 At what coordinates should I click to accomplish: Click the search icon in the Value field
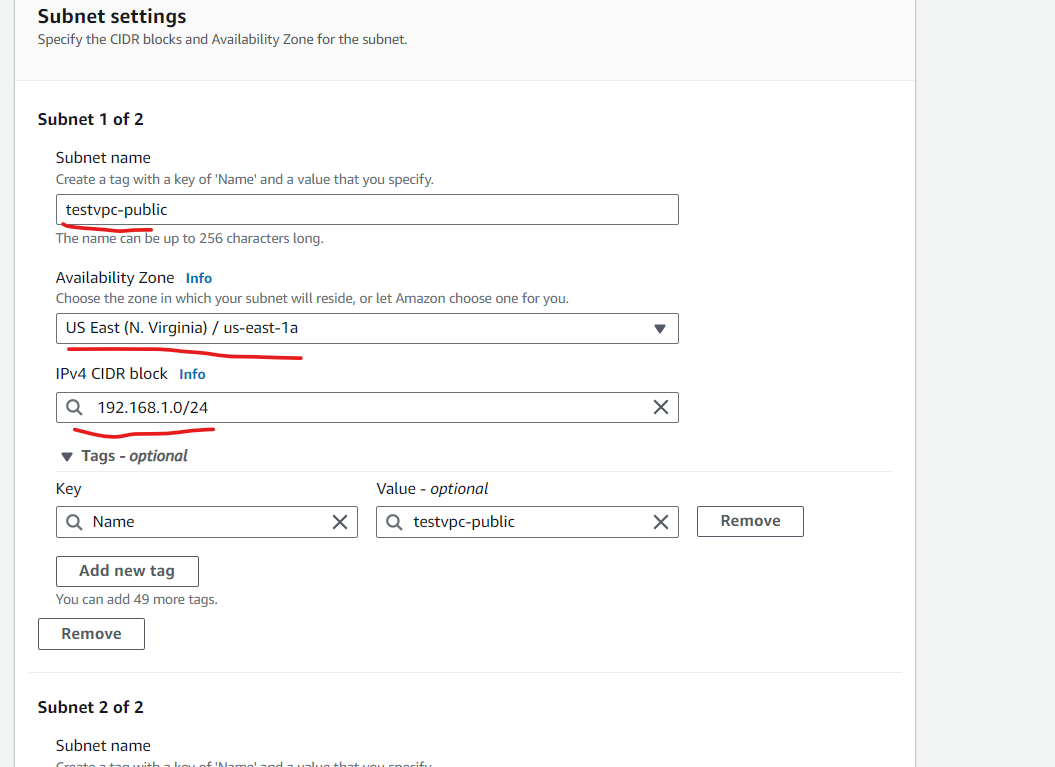pyautogui.click(x=394, y=522)
